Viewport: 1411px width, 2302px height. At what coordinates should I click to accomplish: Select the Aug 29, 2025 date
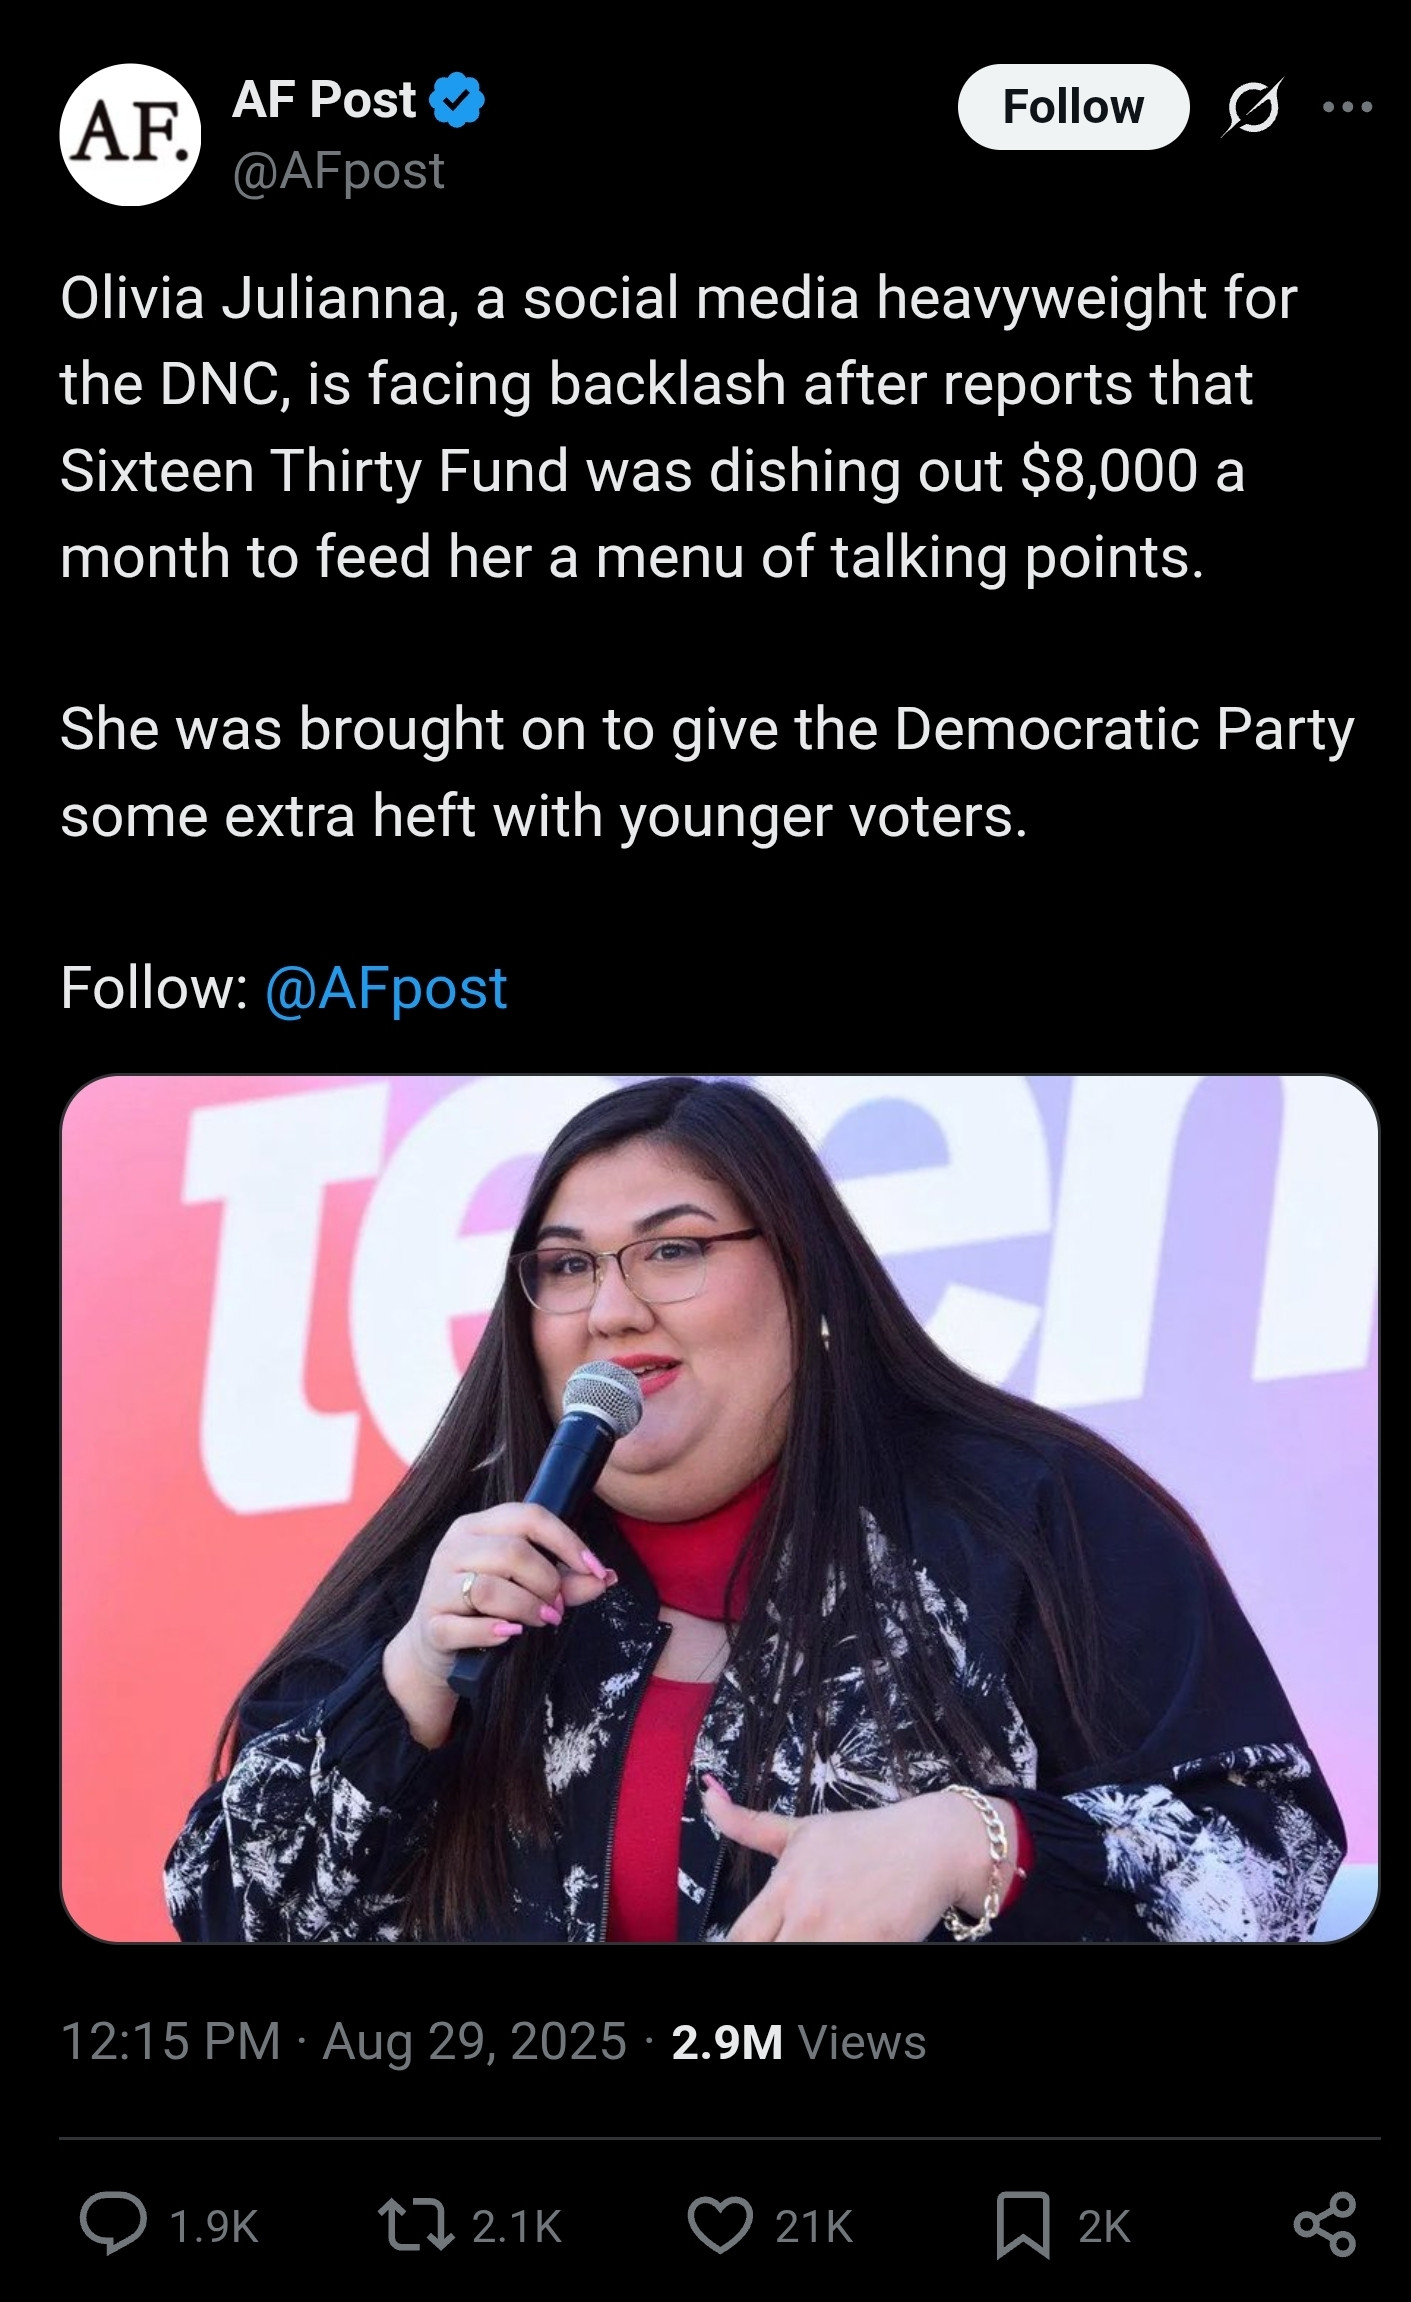point(474,2041)
